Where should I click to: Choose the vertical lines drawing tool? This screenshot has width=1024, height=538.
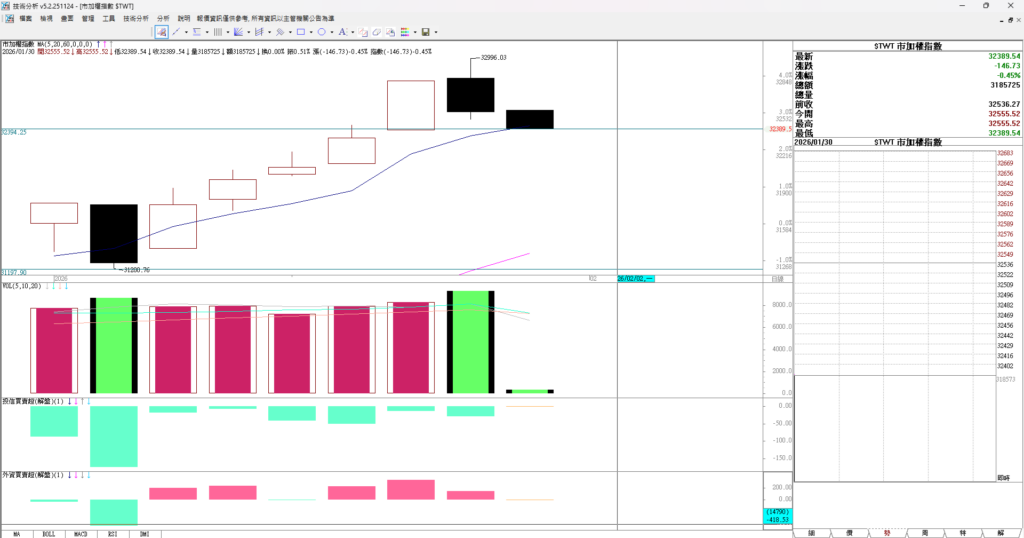click(218, 32)
